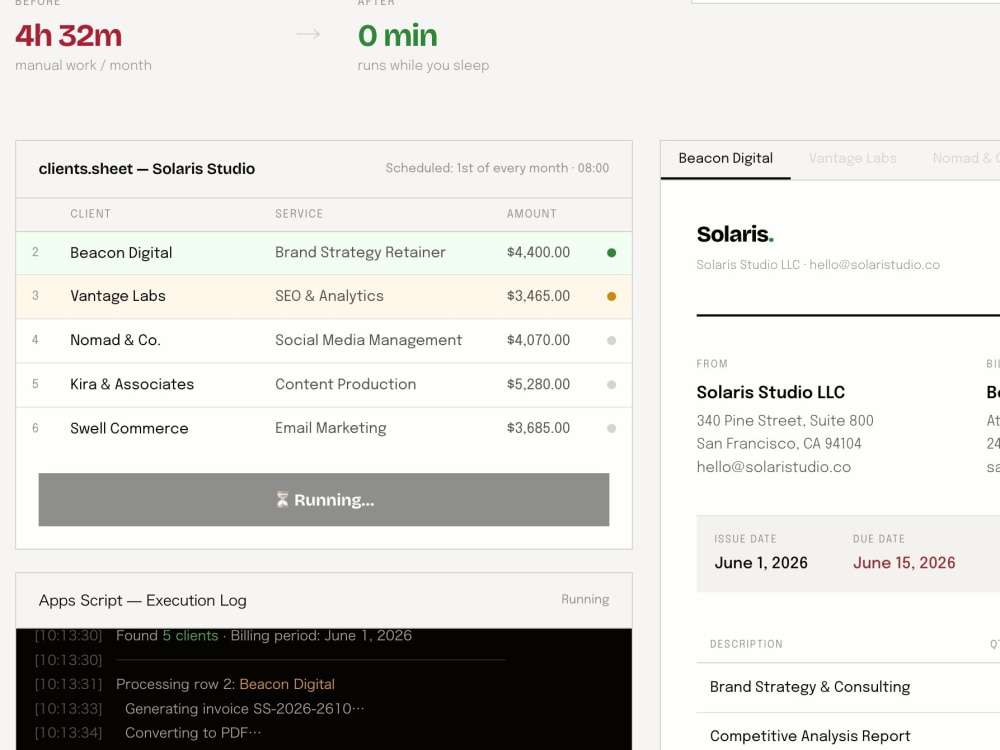Screen dimensions: 1000x750
Task: Click the DESCRIPTION column header on invoice
Action: [x=746, y=644]
